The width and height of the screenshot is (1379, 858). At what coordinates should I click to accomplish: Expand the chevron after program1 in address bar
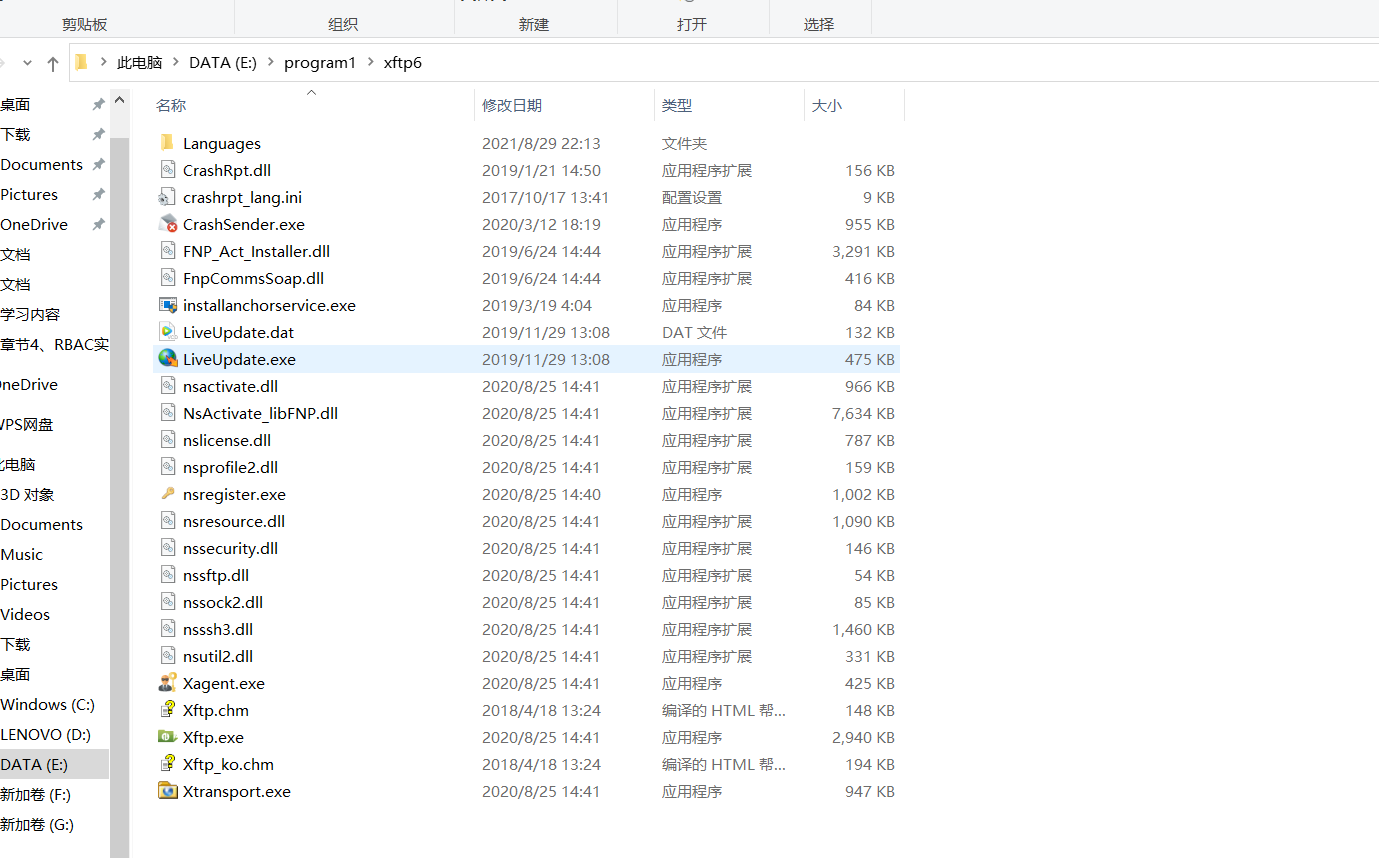click(x=370, y=62)
